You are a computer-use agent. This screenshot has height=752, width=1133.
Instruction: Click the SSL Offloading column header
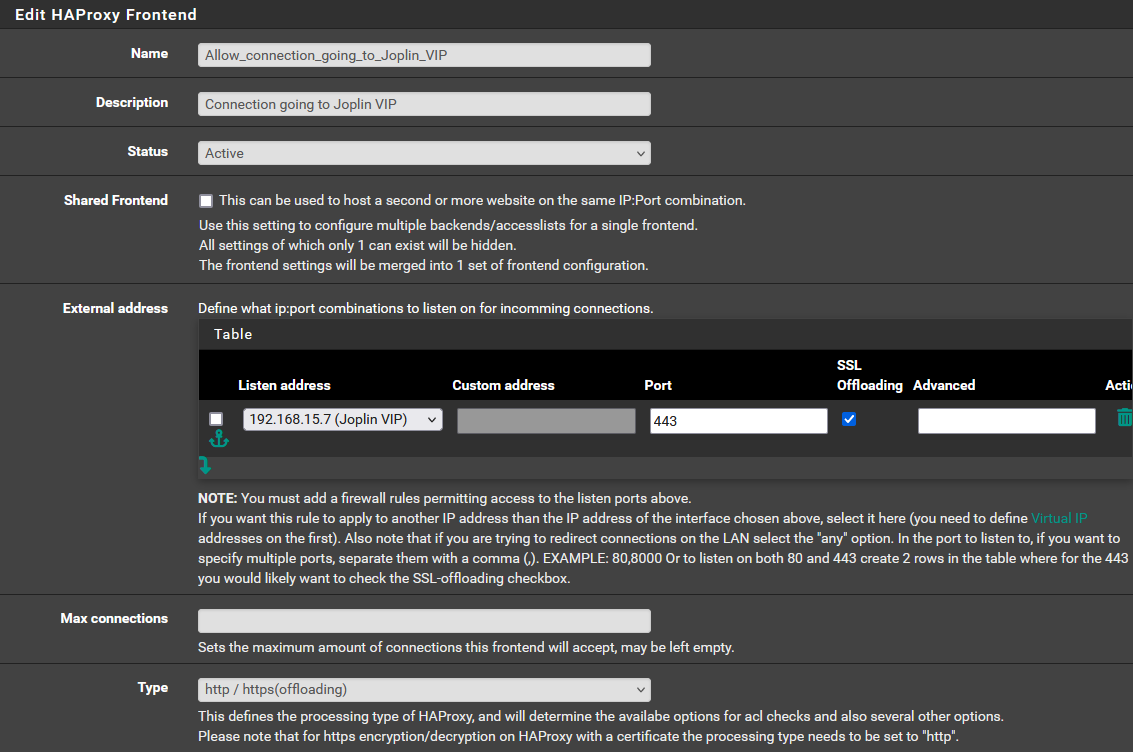869,375
